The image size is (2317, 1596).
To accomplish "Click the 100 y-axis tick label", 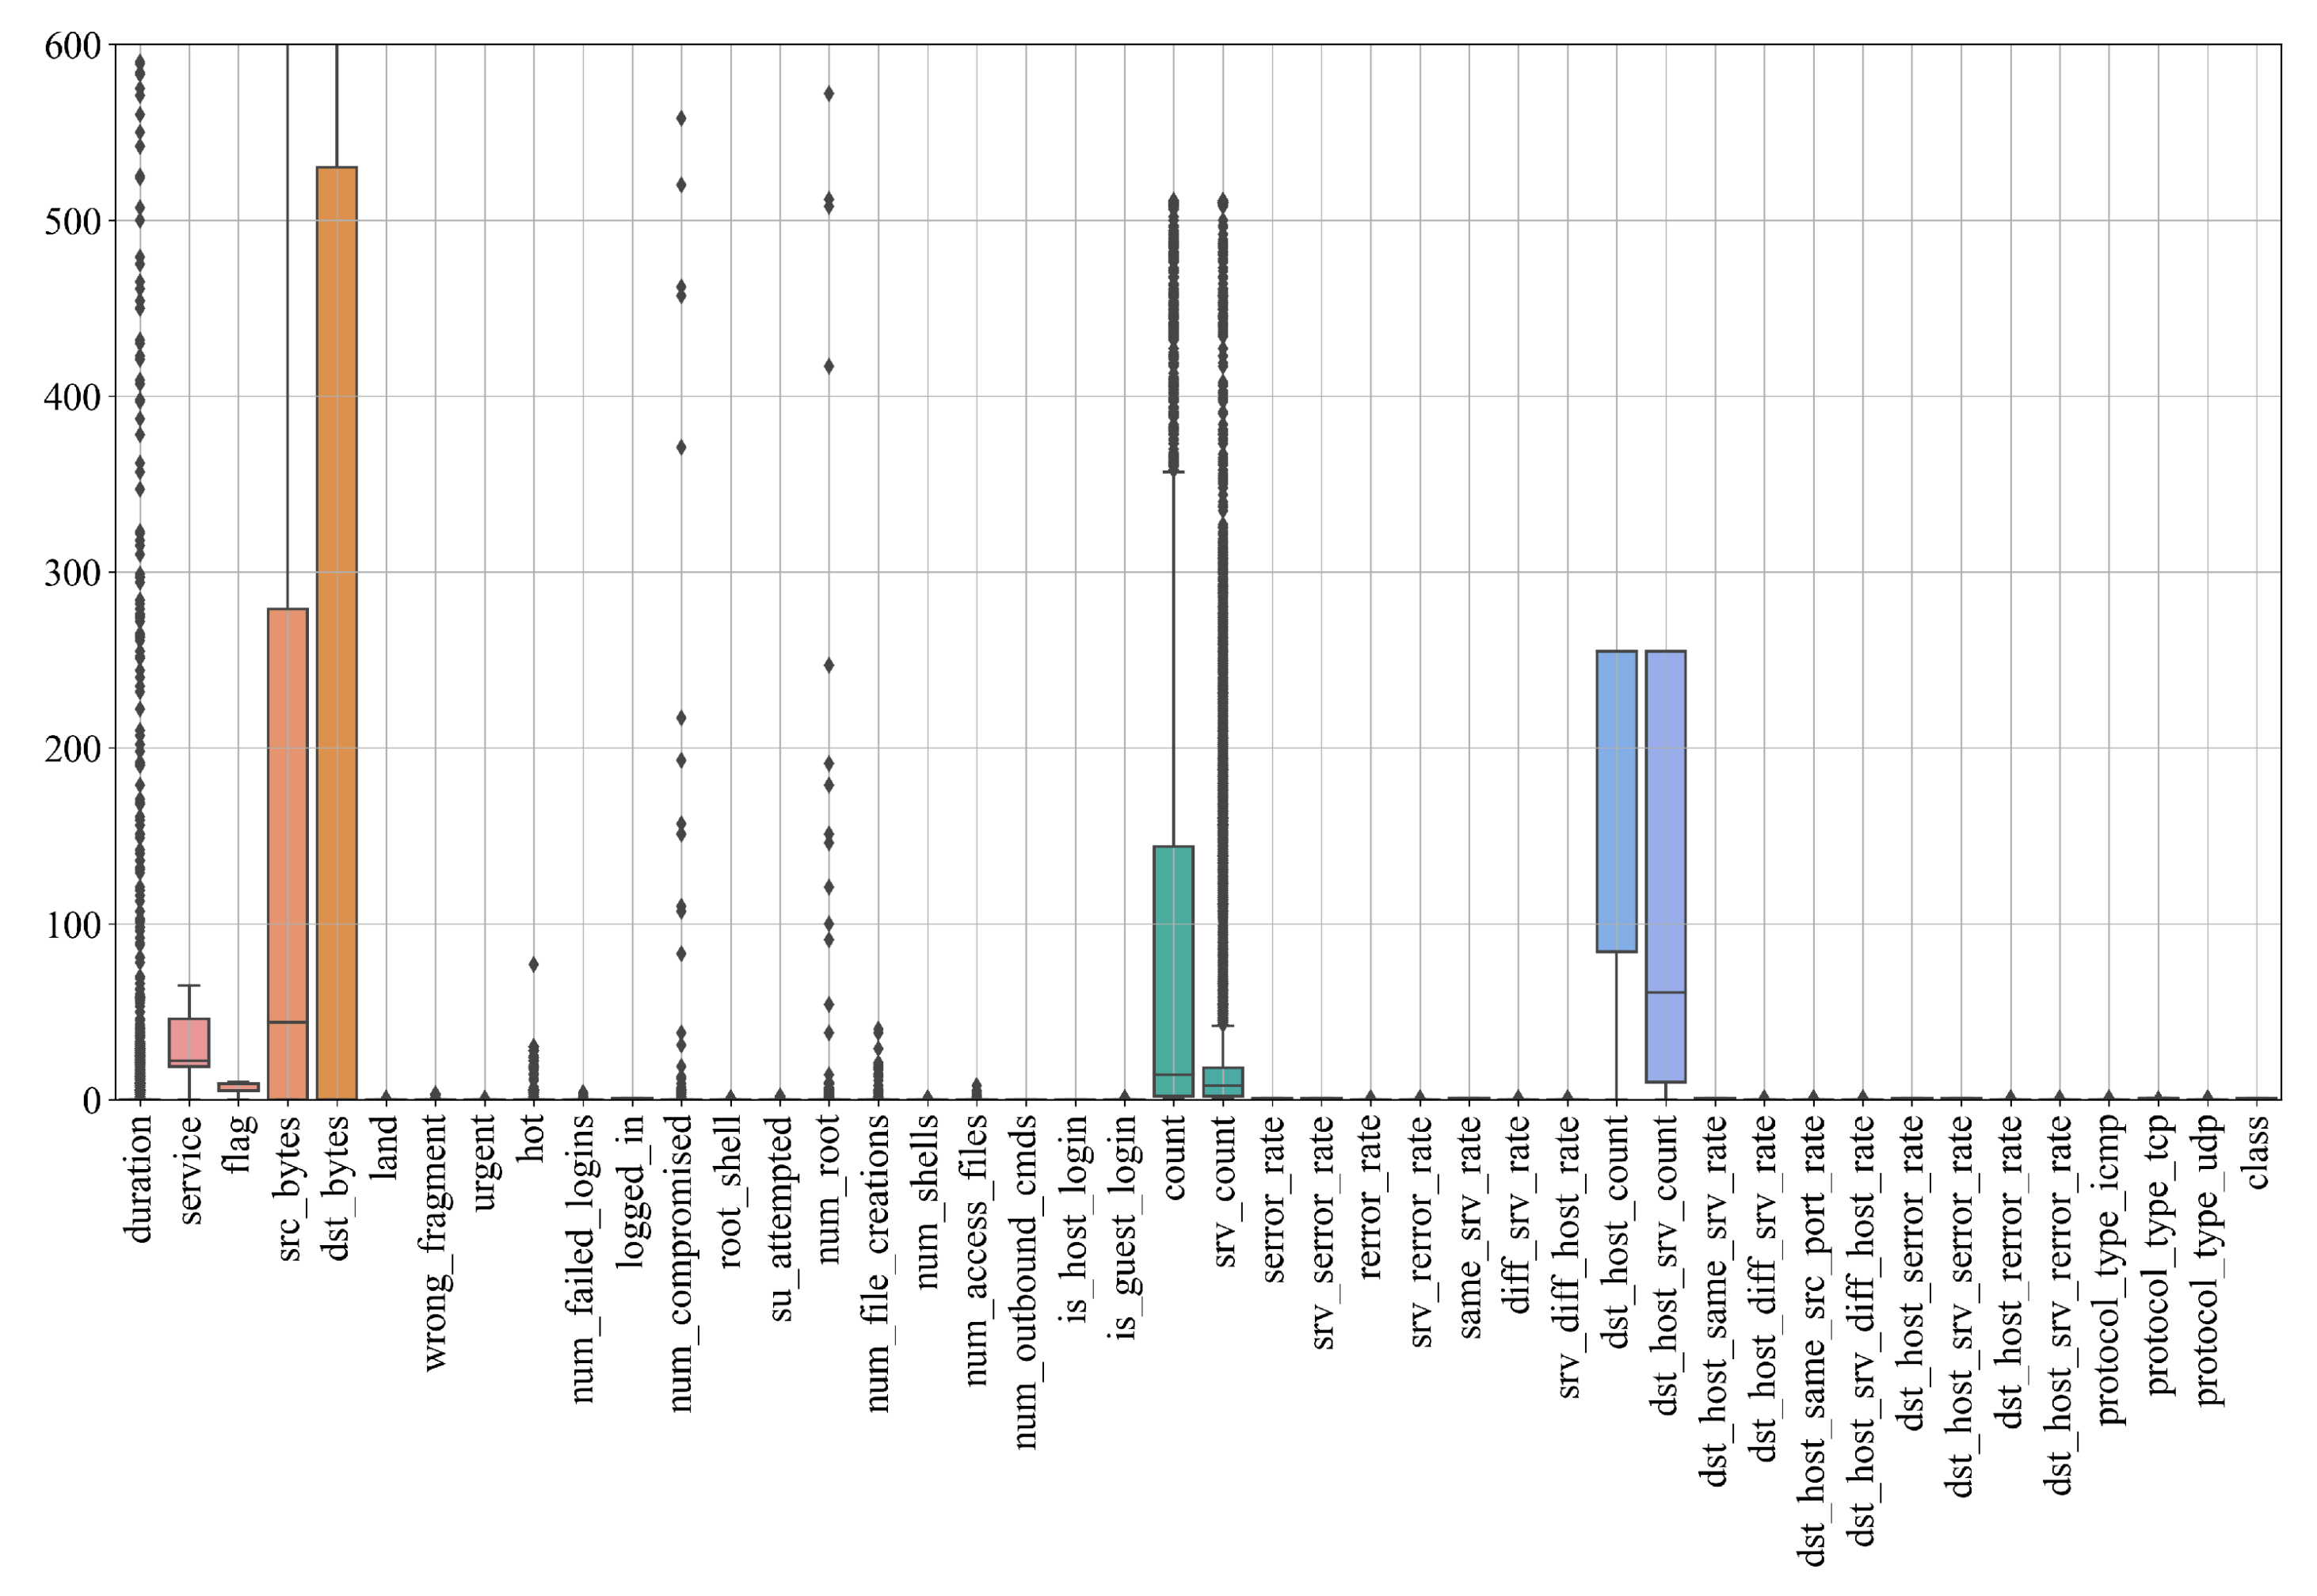I will click(73, 925).
